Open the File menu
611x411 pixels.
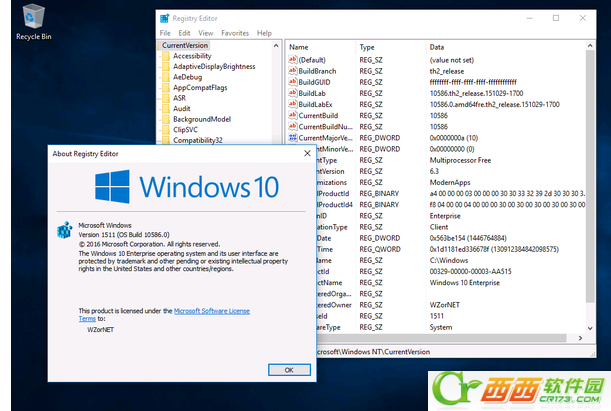point(165,33)
